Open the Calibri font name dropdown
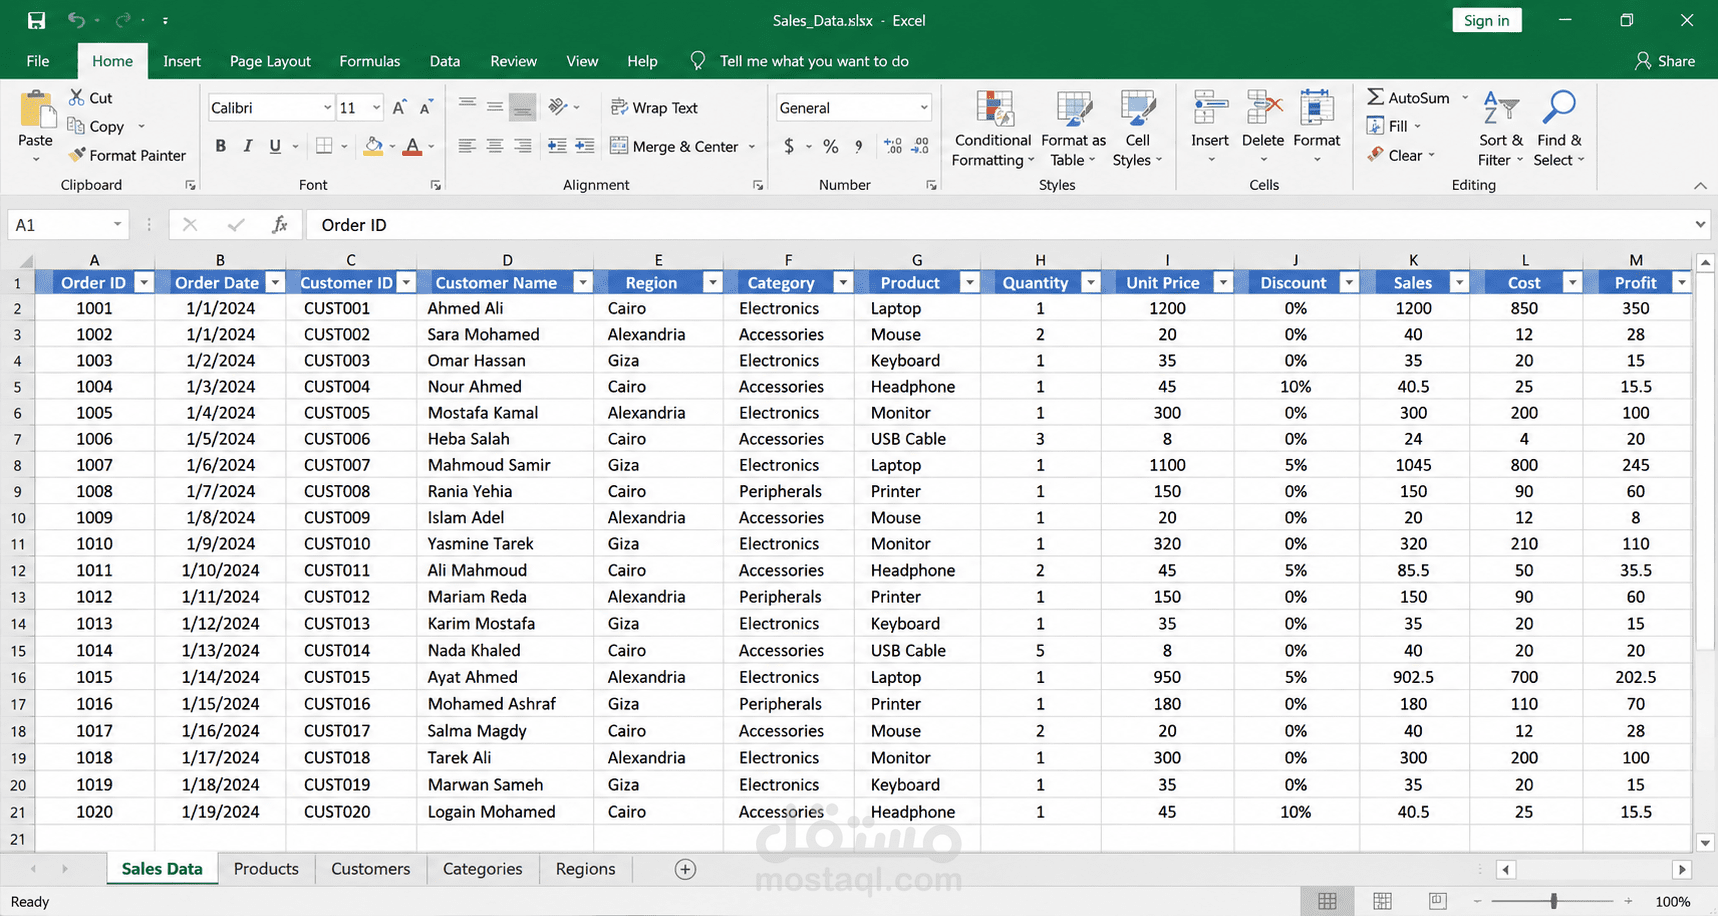This screenshot has height=916, width=1718. click(327, 107)
